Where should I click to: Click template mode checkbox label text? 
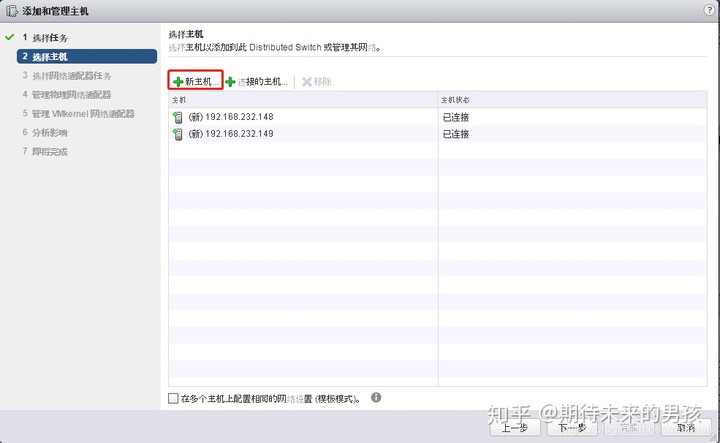click(271, 399)
